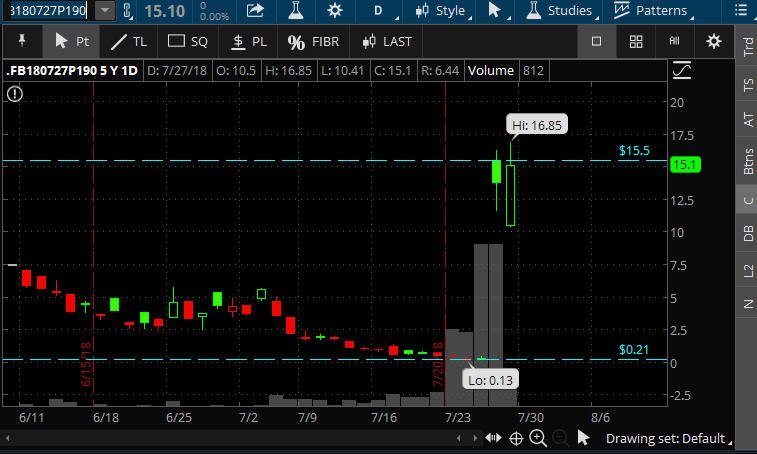Click the LAST price type button

387,42
